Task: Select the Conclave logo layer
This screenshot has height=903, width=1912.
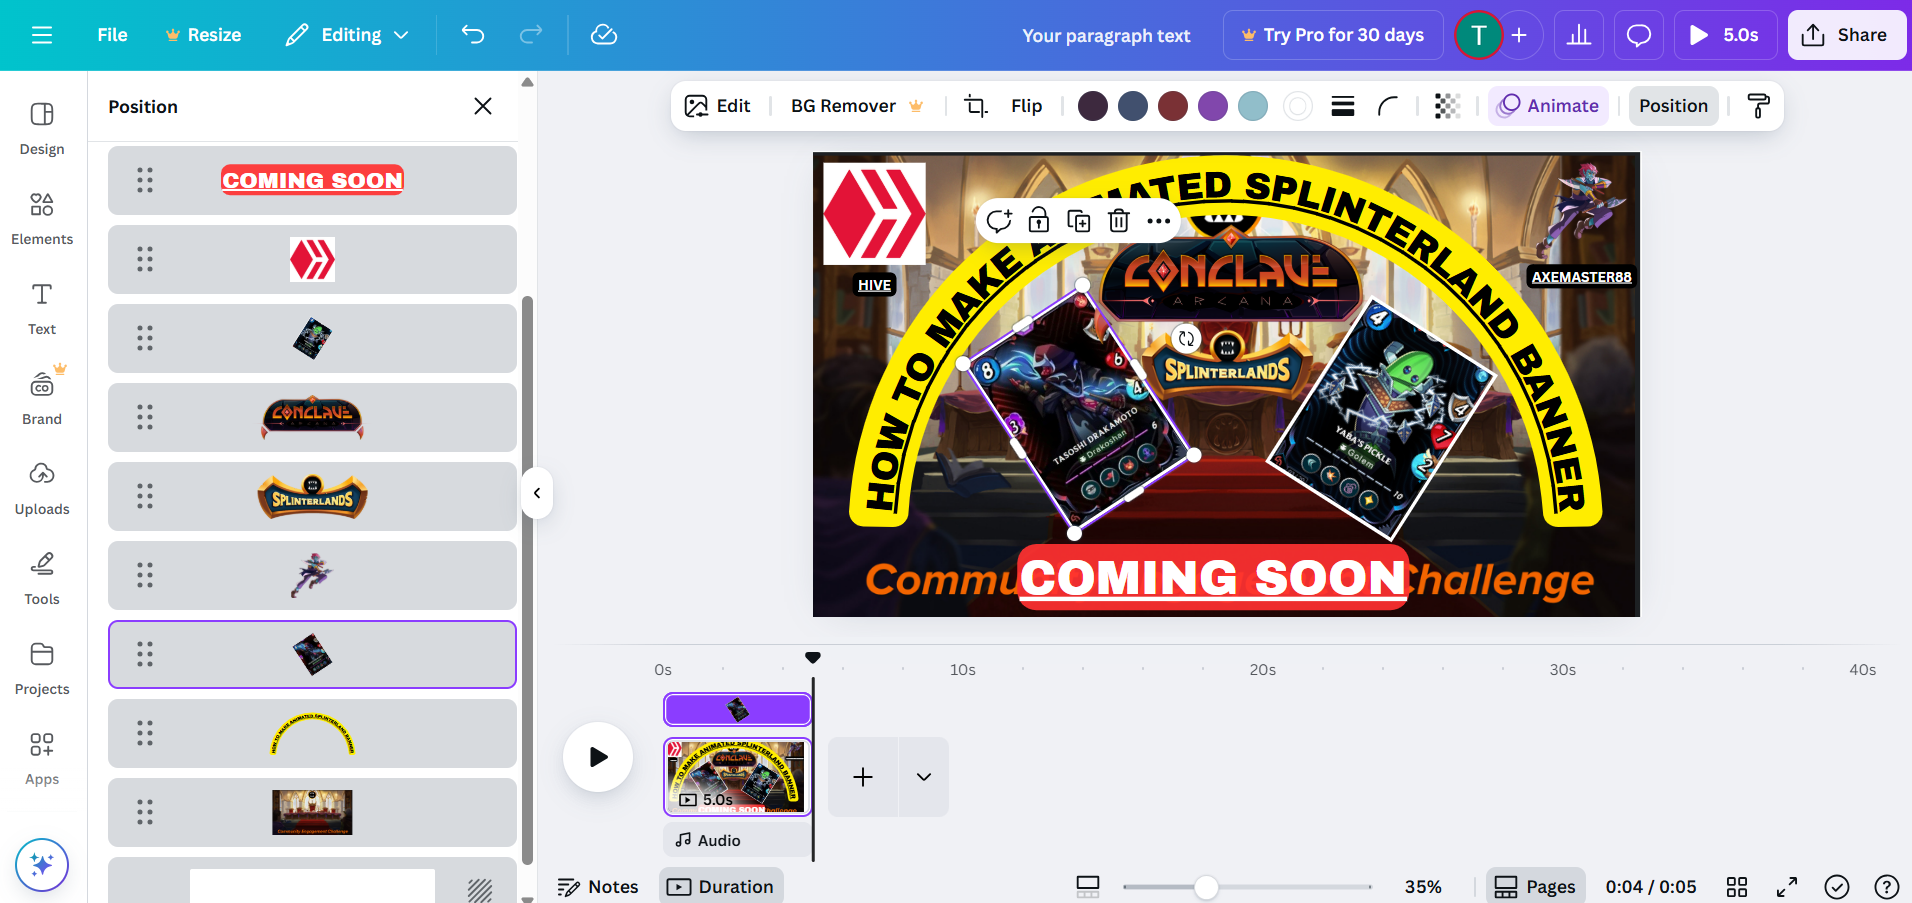Action: (312, 417)
